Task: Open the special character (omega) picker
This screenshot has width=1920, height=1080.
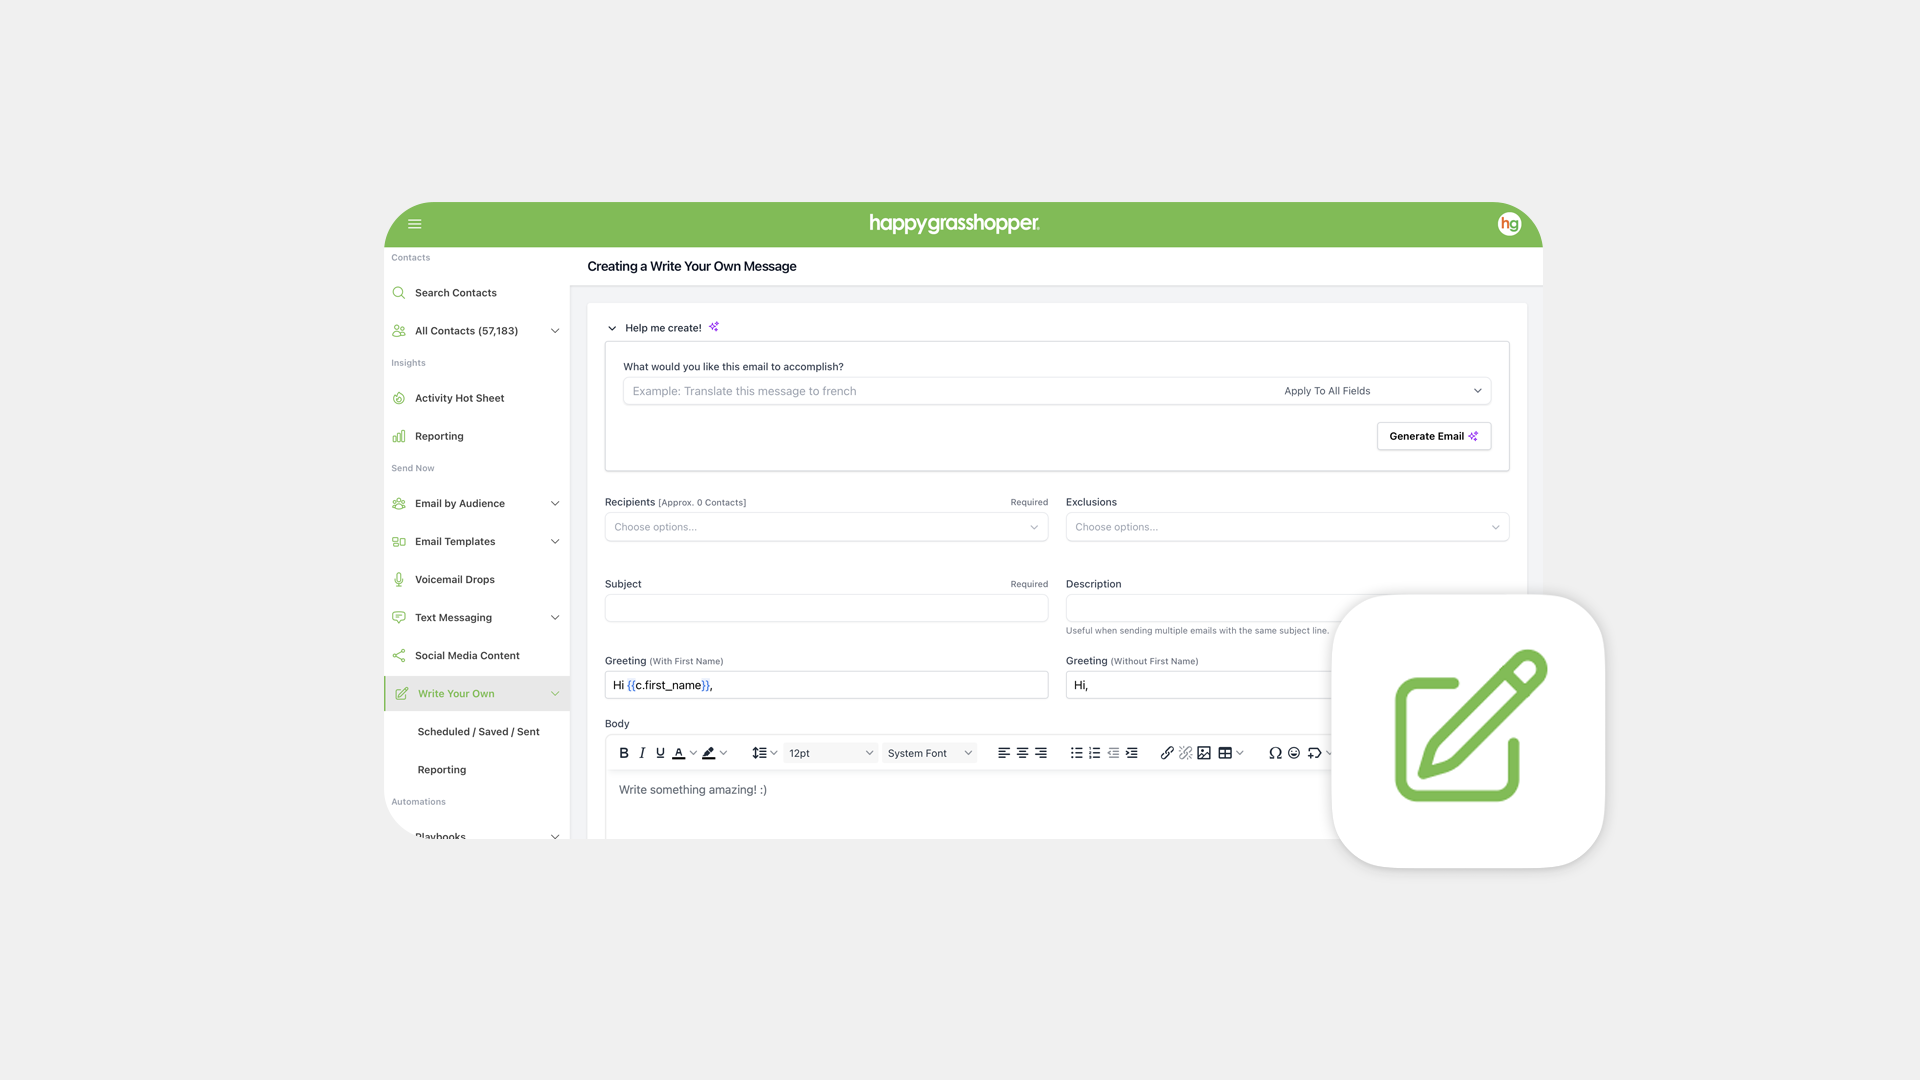Action: point(1275,753)
